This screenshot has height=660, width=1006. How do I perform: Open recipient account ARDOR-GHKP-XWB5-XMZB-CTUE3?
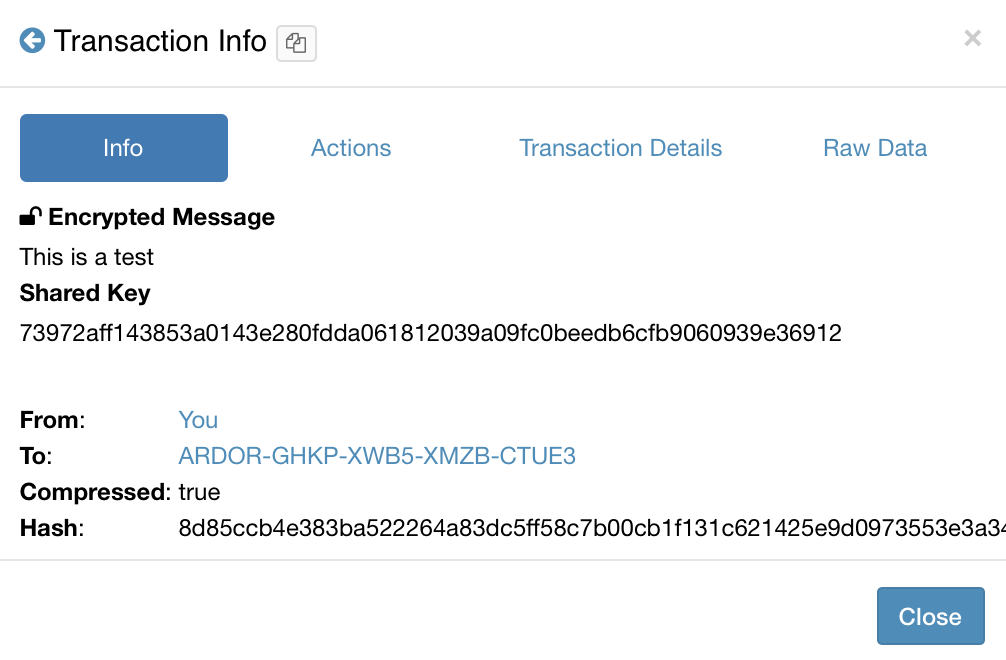pyautogui.click(x=377, y=456)
